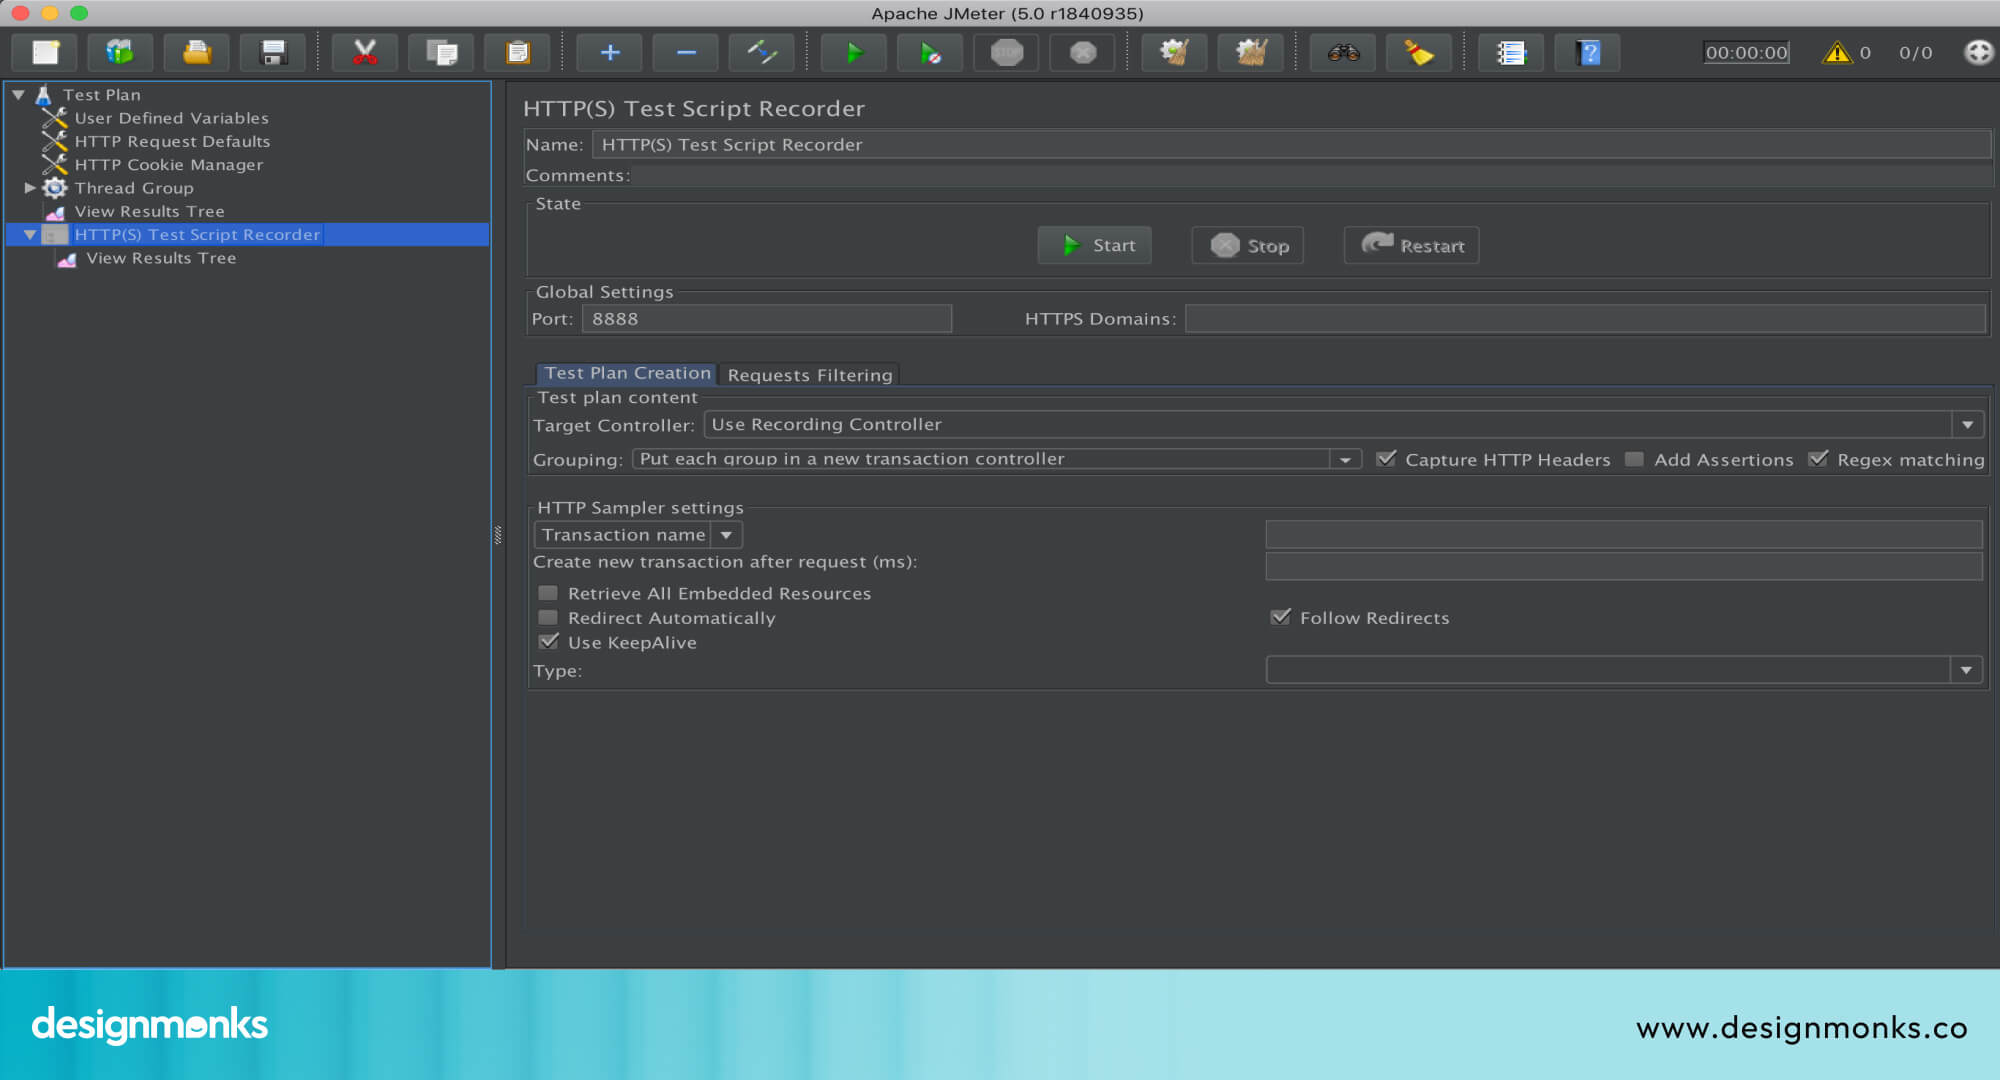Click the Shutdown threads icon

click(x=1083, y=52)
